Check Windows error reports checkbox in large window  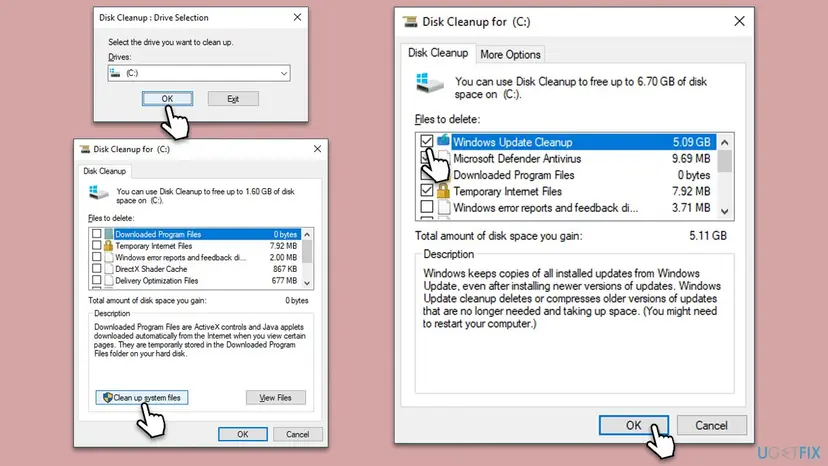427,207
